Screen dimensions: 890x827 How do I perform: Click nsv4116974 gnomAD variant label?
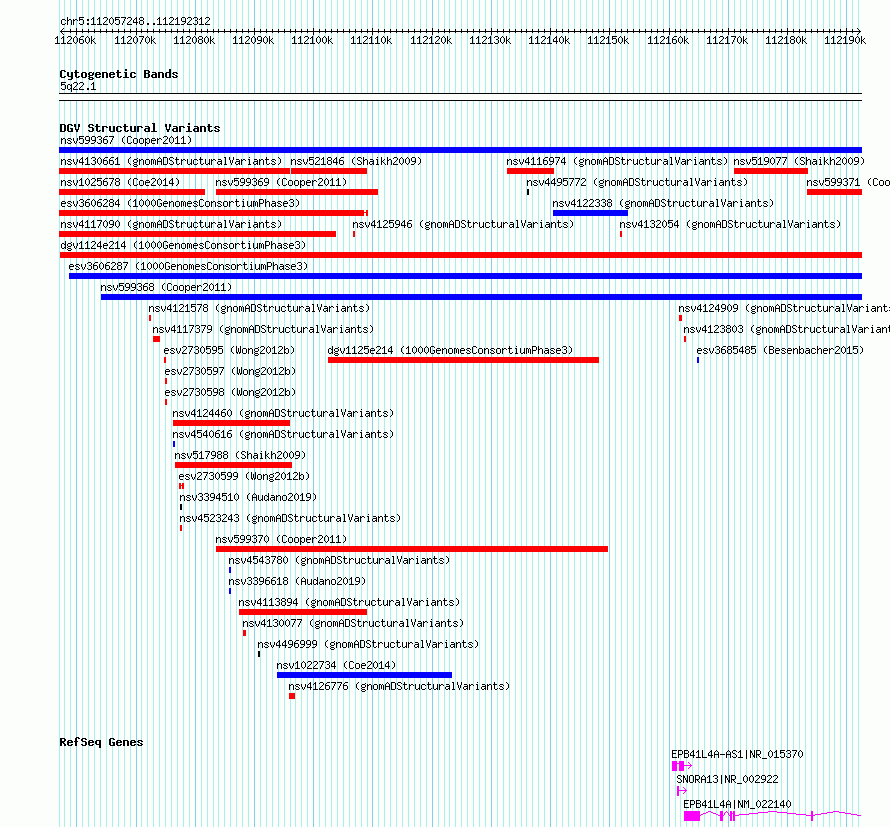click(x=617, y=161)
